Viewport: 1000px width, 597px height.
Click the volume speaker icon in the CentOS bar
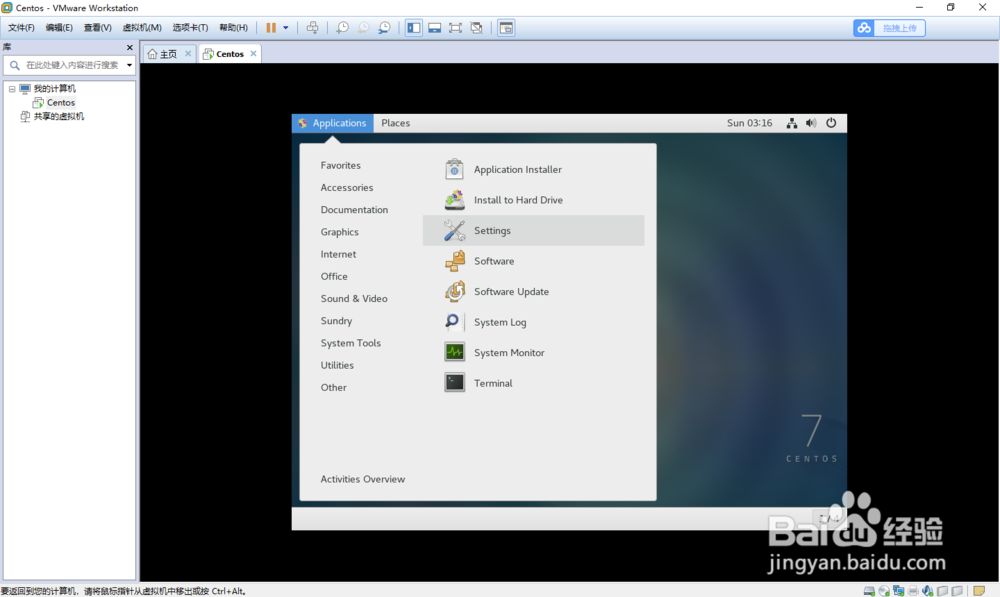click(x=811, y=123)
